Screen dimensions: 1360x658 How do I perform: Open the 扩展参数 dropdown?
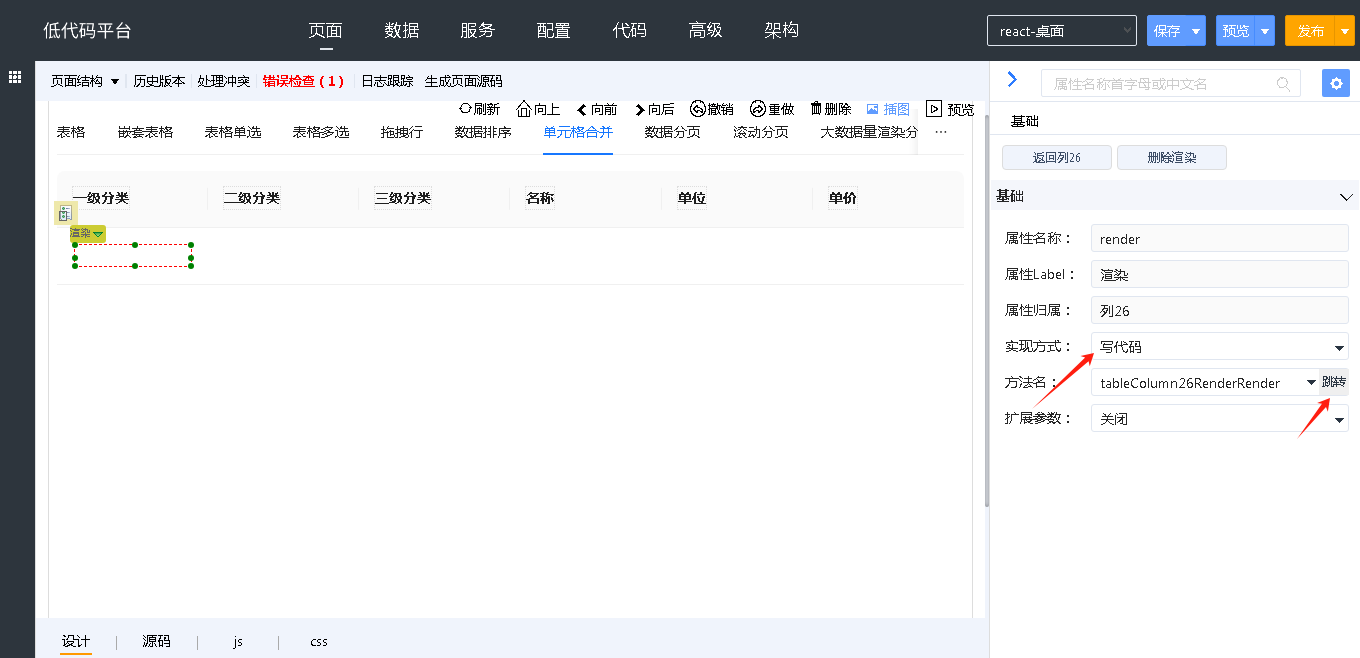point(1220,419)
